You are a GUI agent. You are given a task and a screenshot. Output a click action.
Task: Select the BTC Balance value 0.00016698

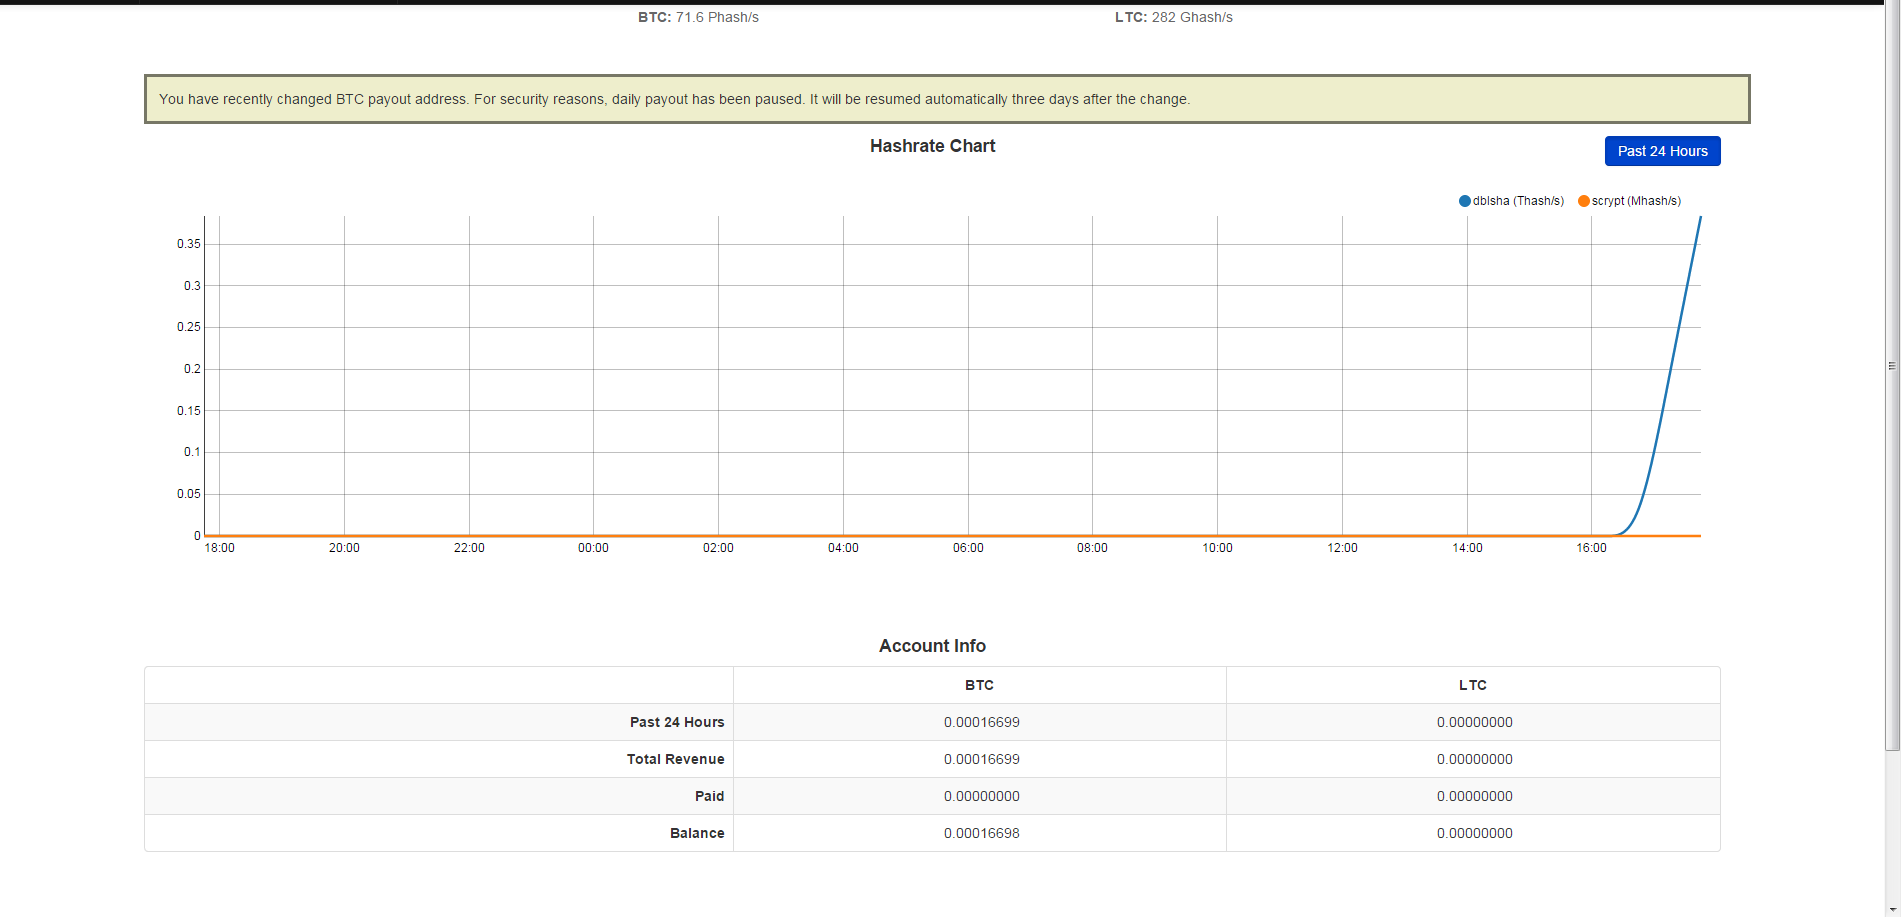pos(981,833)
